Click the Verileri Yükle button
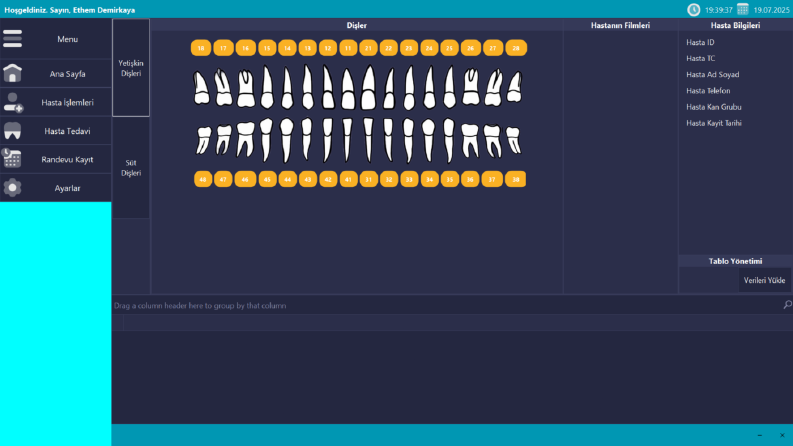 (x=764, y=280)
